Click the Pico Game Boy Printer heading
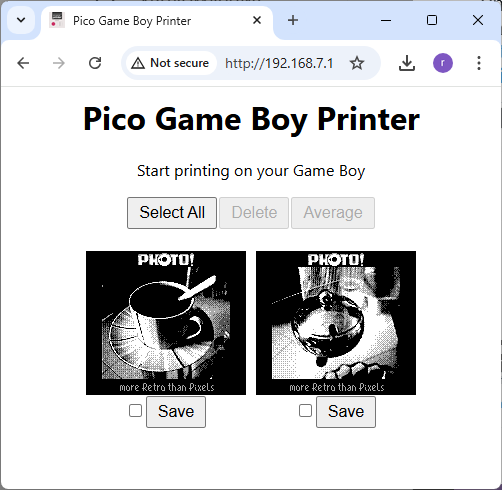The image size is (502, 490). point(251,120)
